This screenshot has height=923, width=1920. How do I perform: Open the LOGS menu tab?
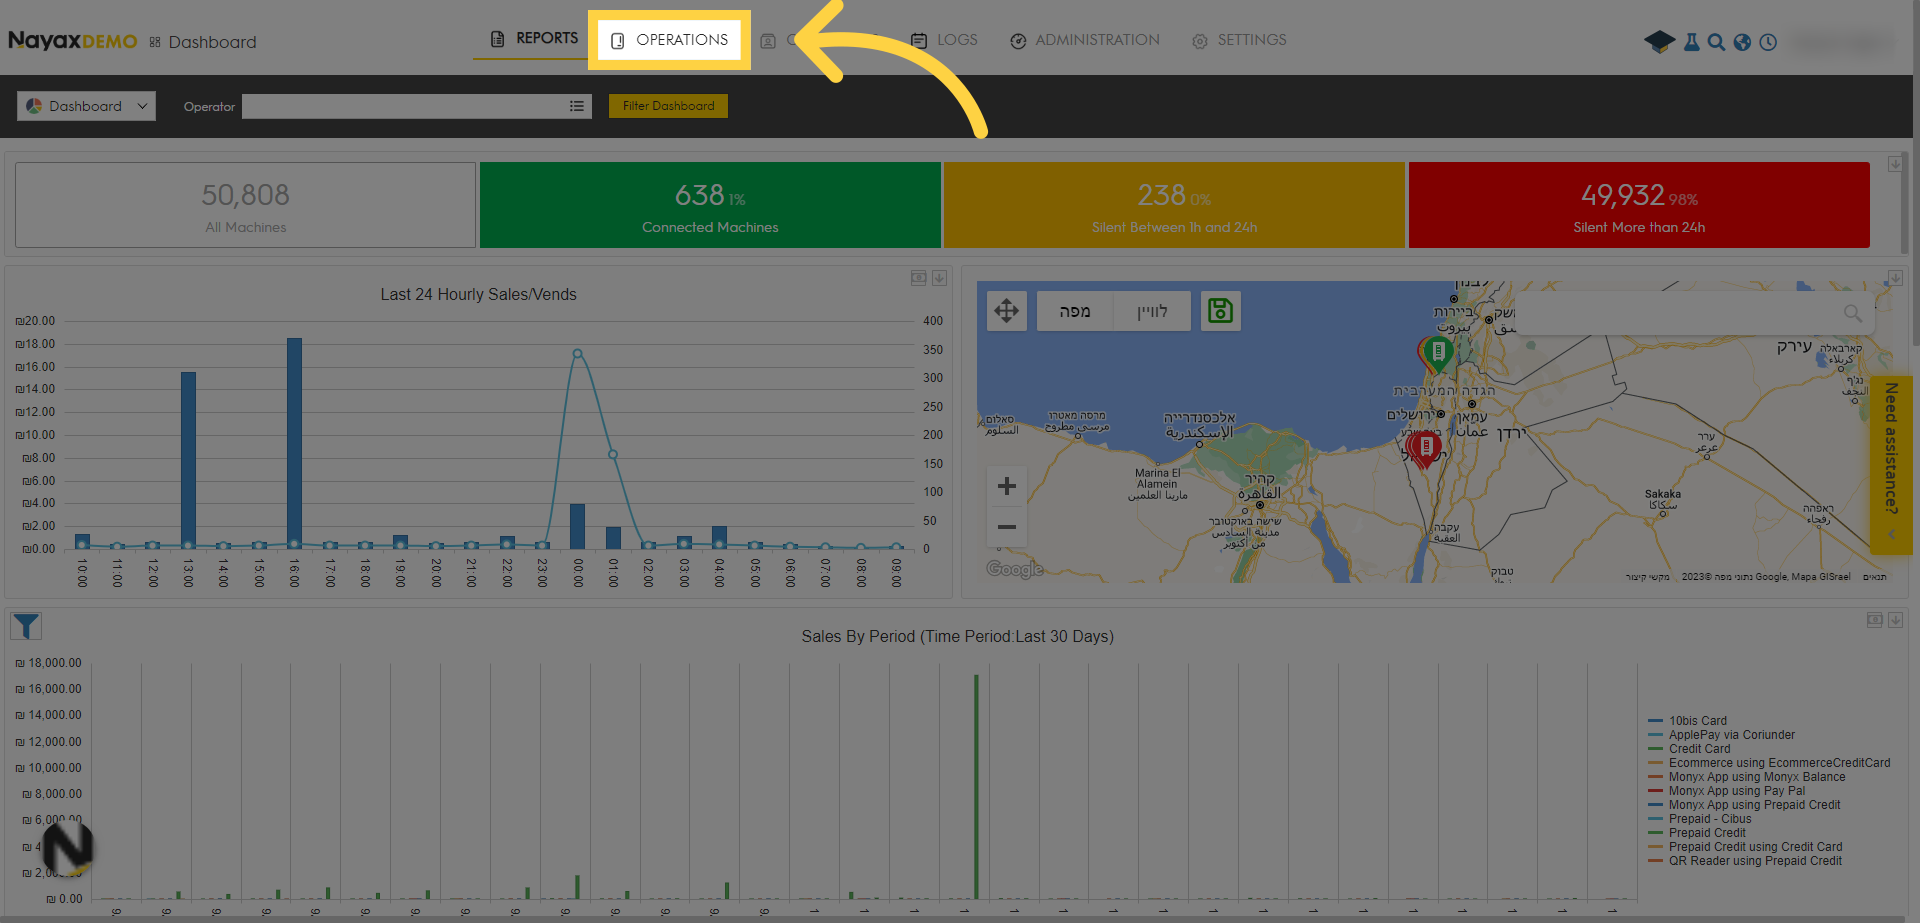[944, 40]
